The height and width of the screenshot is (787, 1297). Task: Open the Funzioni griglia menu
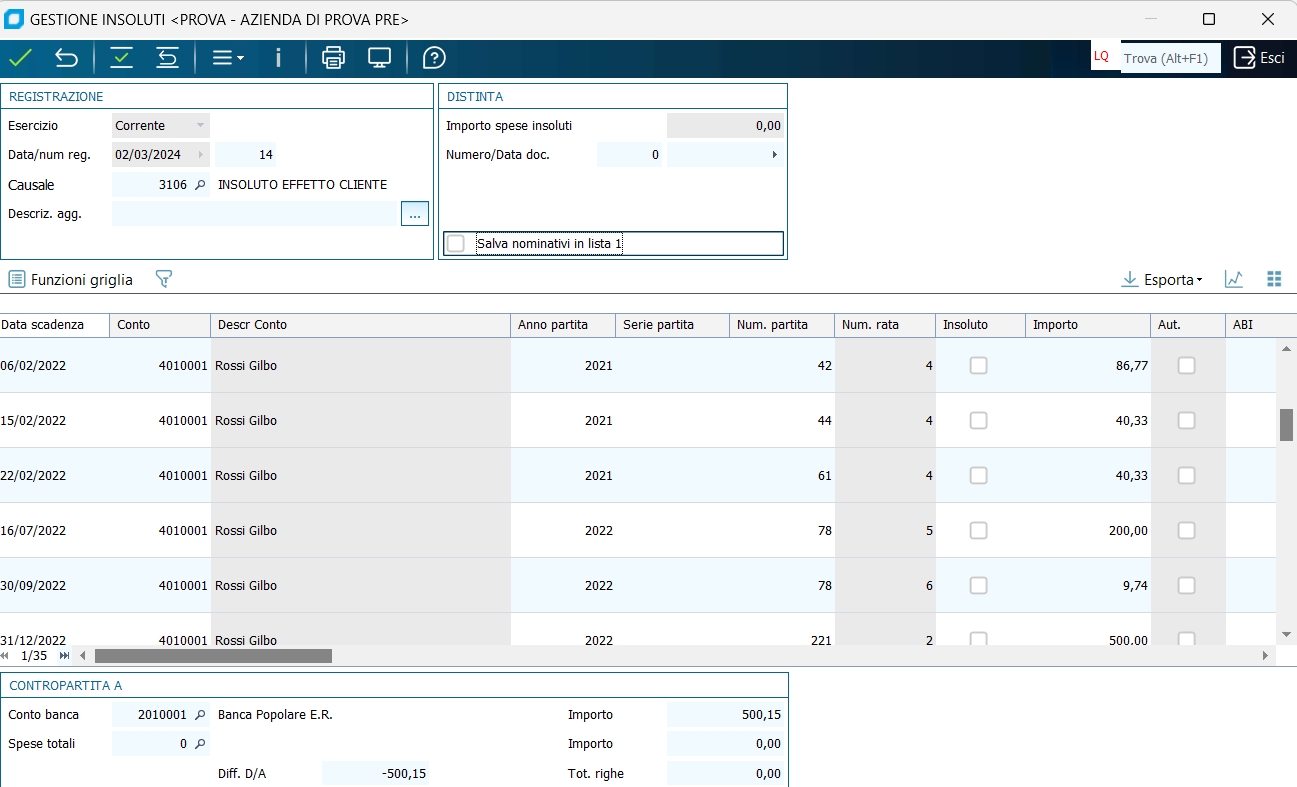click(x=71, y=280)
